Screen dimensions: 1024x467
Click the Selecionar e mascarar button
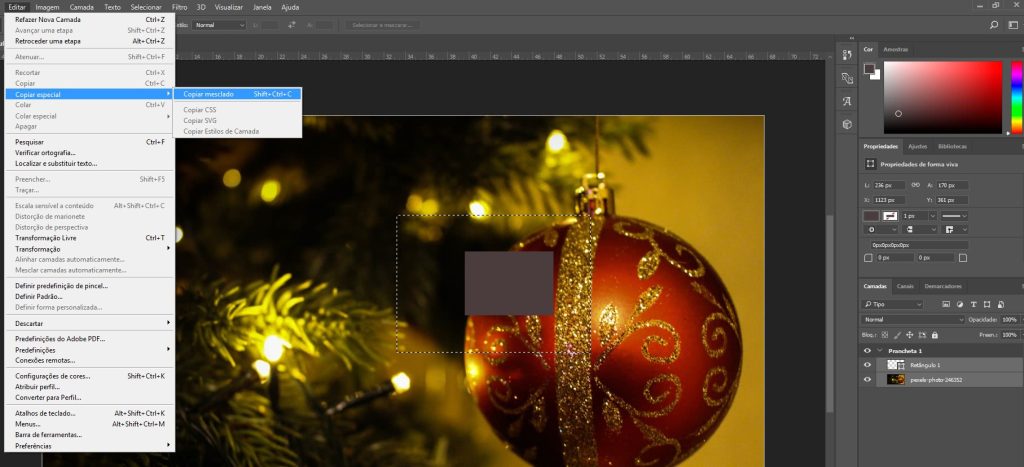click(383, 25)
